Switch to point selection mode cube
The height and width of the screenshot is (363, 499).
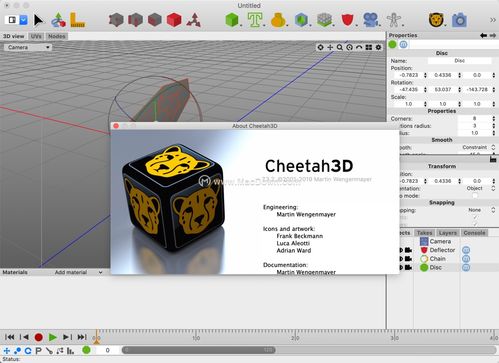point(116,20)
